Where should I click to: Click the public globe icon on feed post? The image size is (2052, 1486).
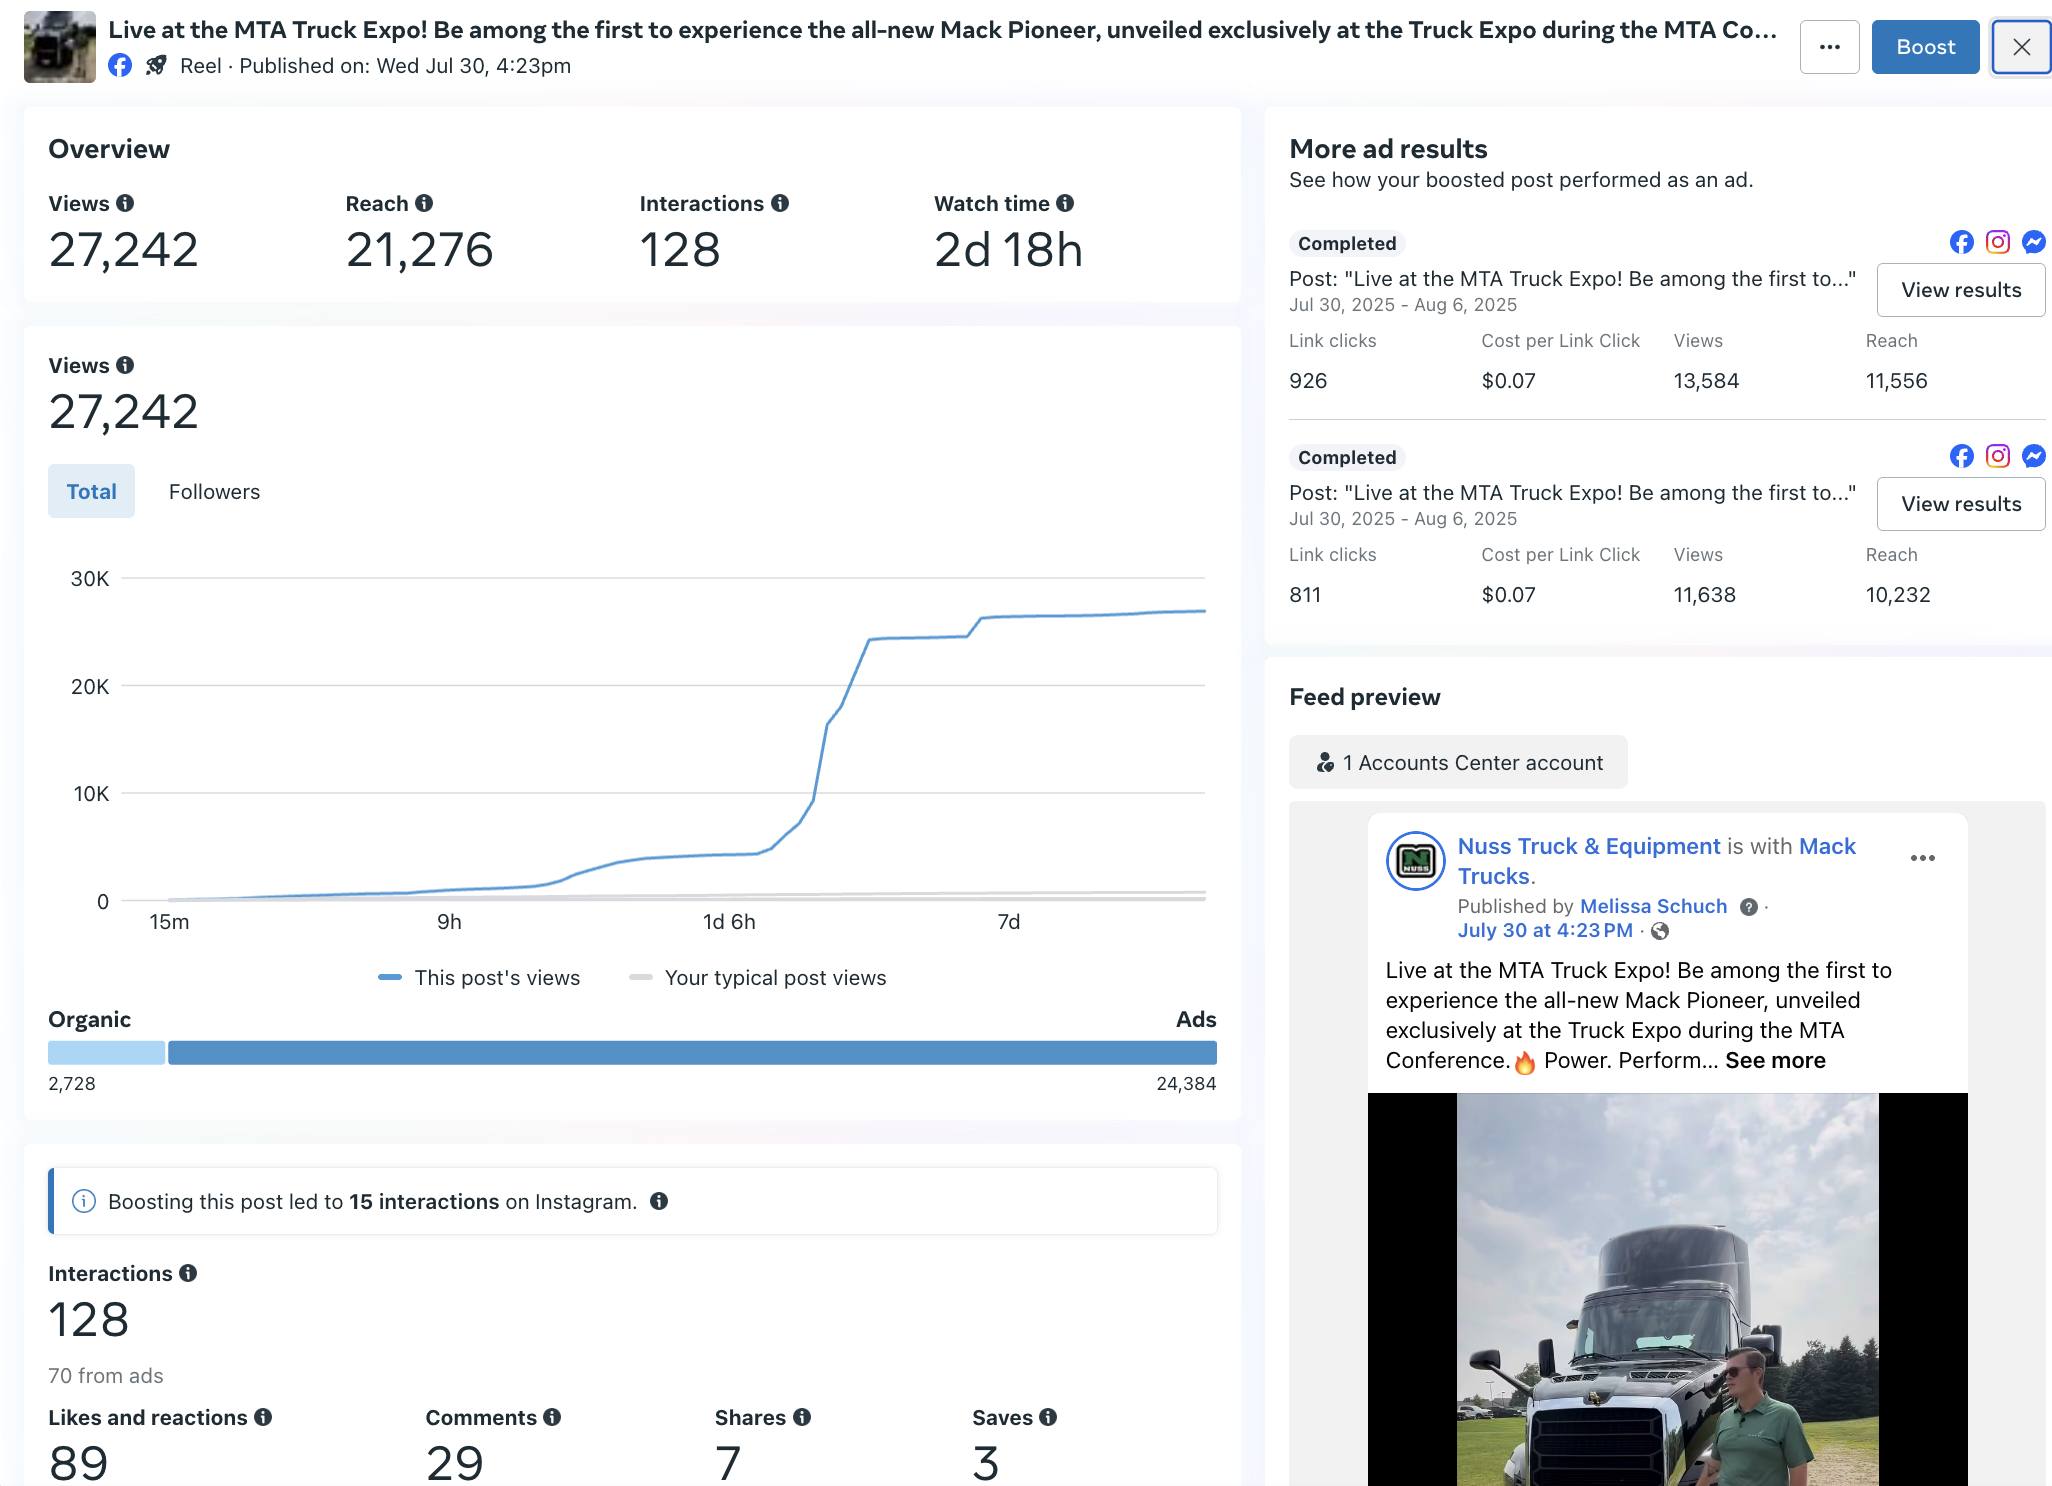click(1660, 931)
